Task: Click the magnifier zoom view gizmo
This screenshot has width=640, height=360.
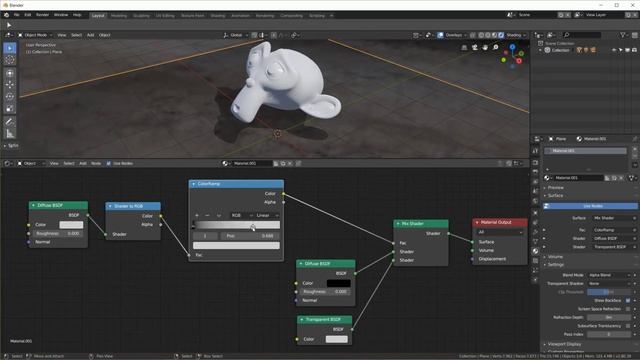Action: [x=495, y=48]
